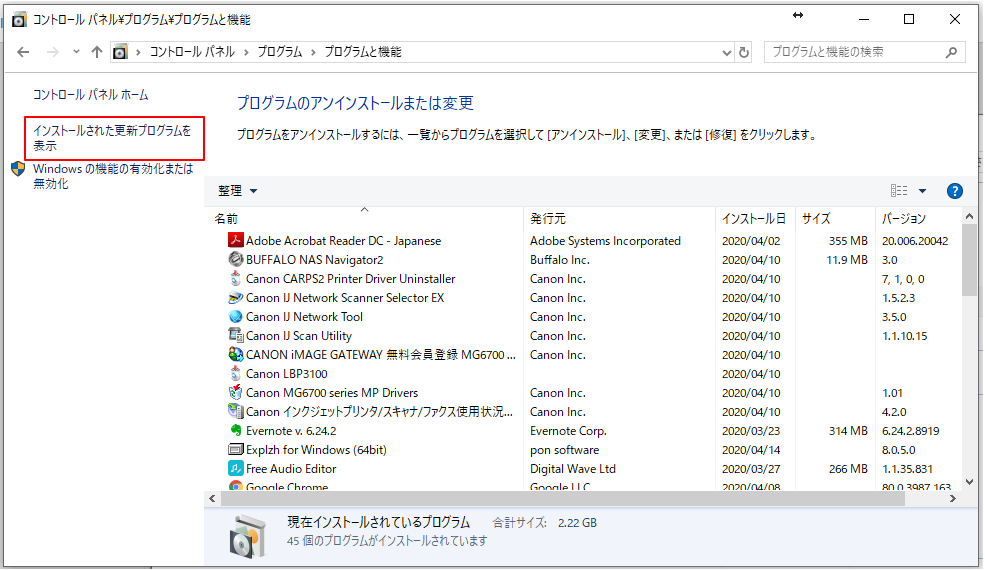
Task: Click the search magnifier icon
Action: tap(951, 52)
